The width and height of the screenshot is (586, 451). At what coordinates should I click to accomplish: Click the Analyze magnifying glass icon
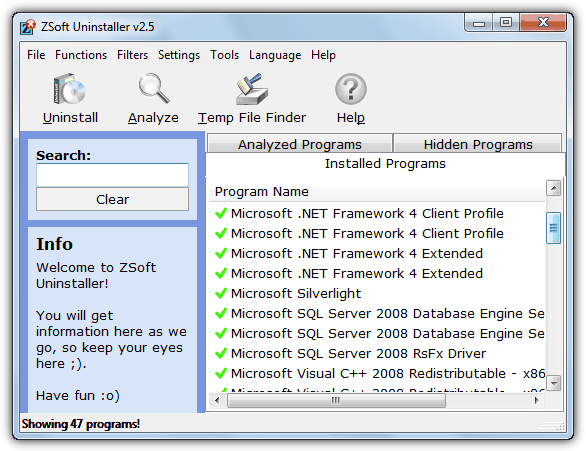(x=154, y=88)
